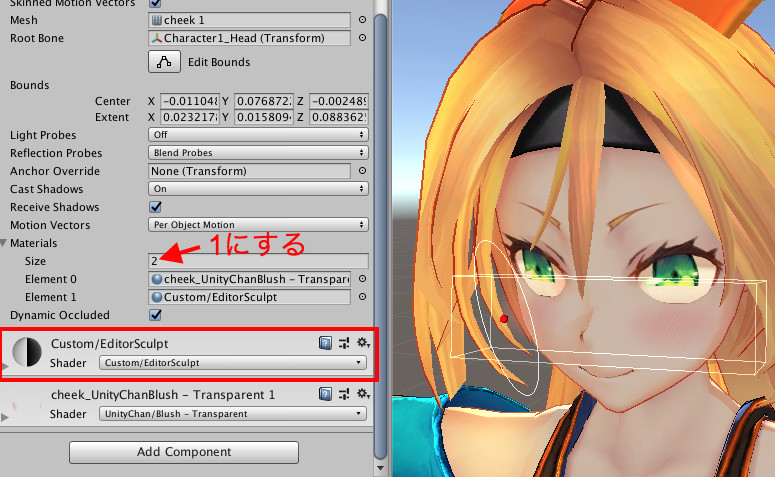Open Reflection Probes dropdown
The height and width of the screenshot is (477, 775).
(x=258, y=152)
